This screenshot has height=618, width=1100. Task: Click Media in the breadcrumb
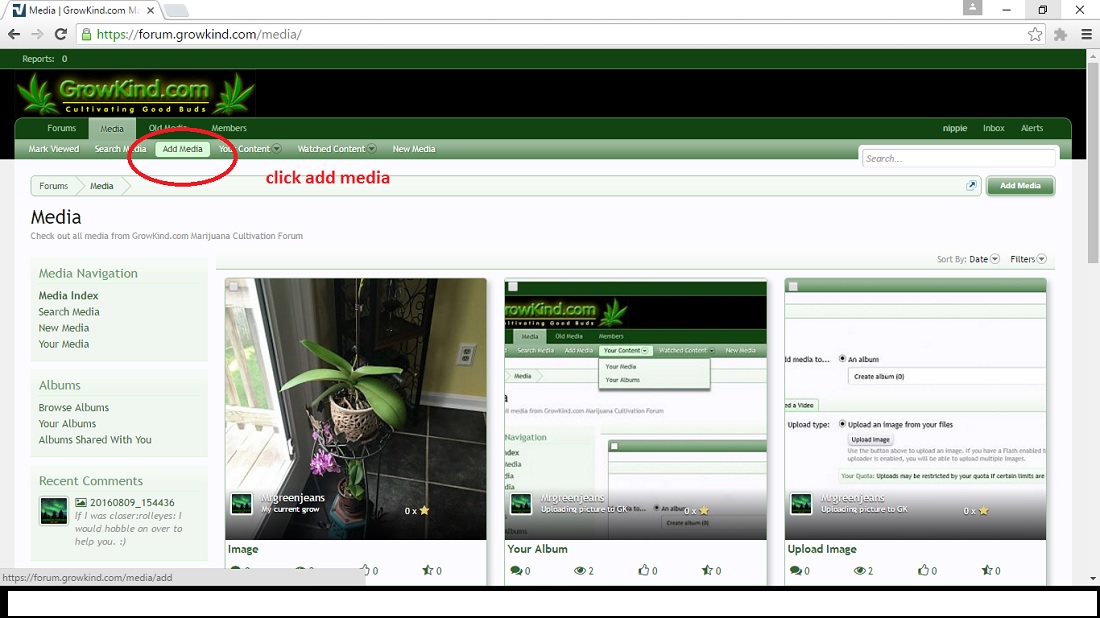tap(102, 186)
